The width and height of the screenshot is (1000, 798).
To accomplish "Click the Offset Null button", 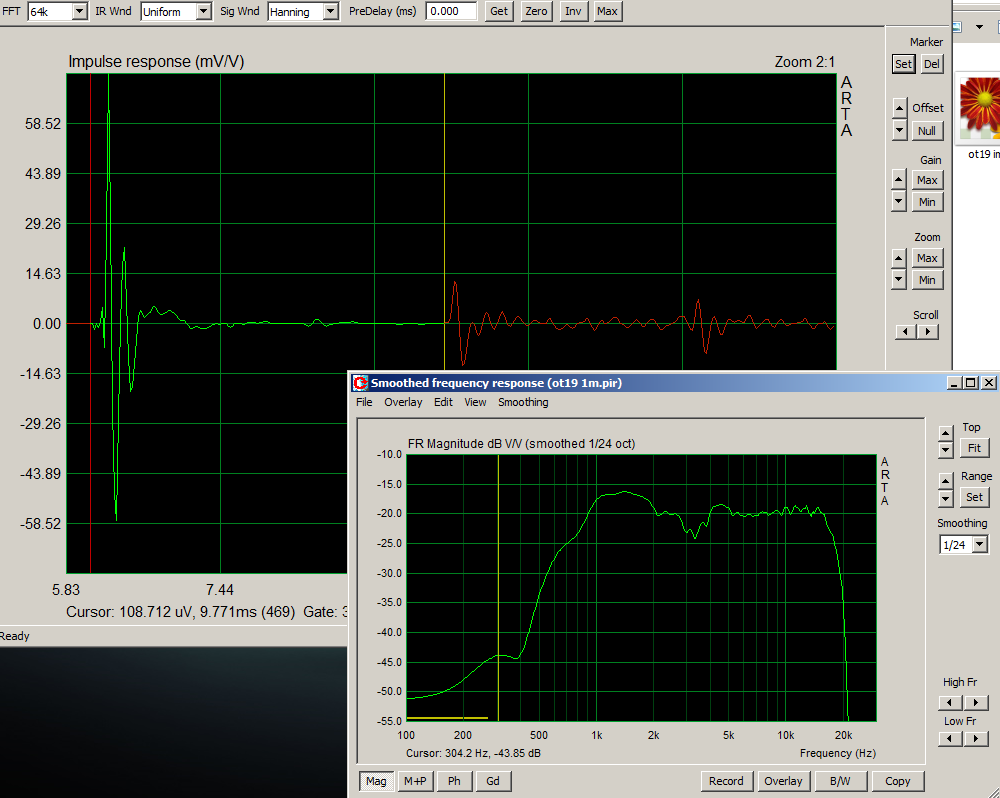I will coord(927,131).
